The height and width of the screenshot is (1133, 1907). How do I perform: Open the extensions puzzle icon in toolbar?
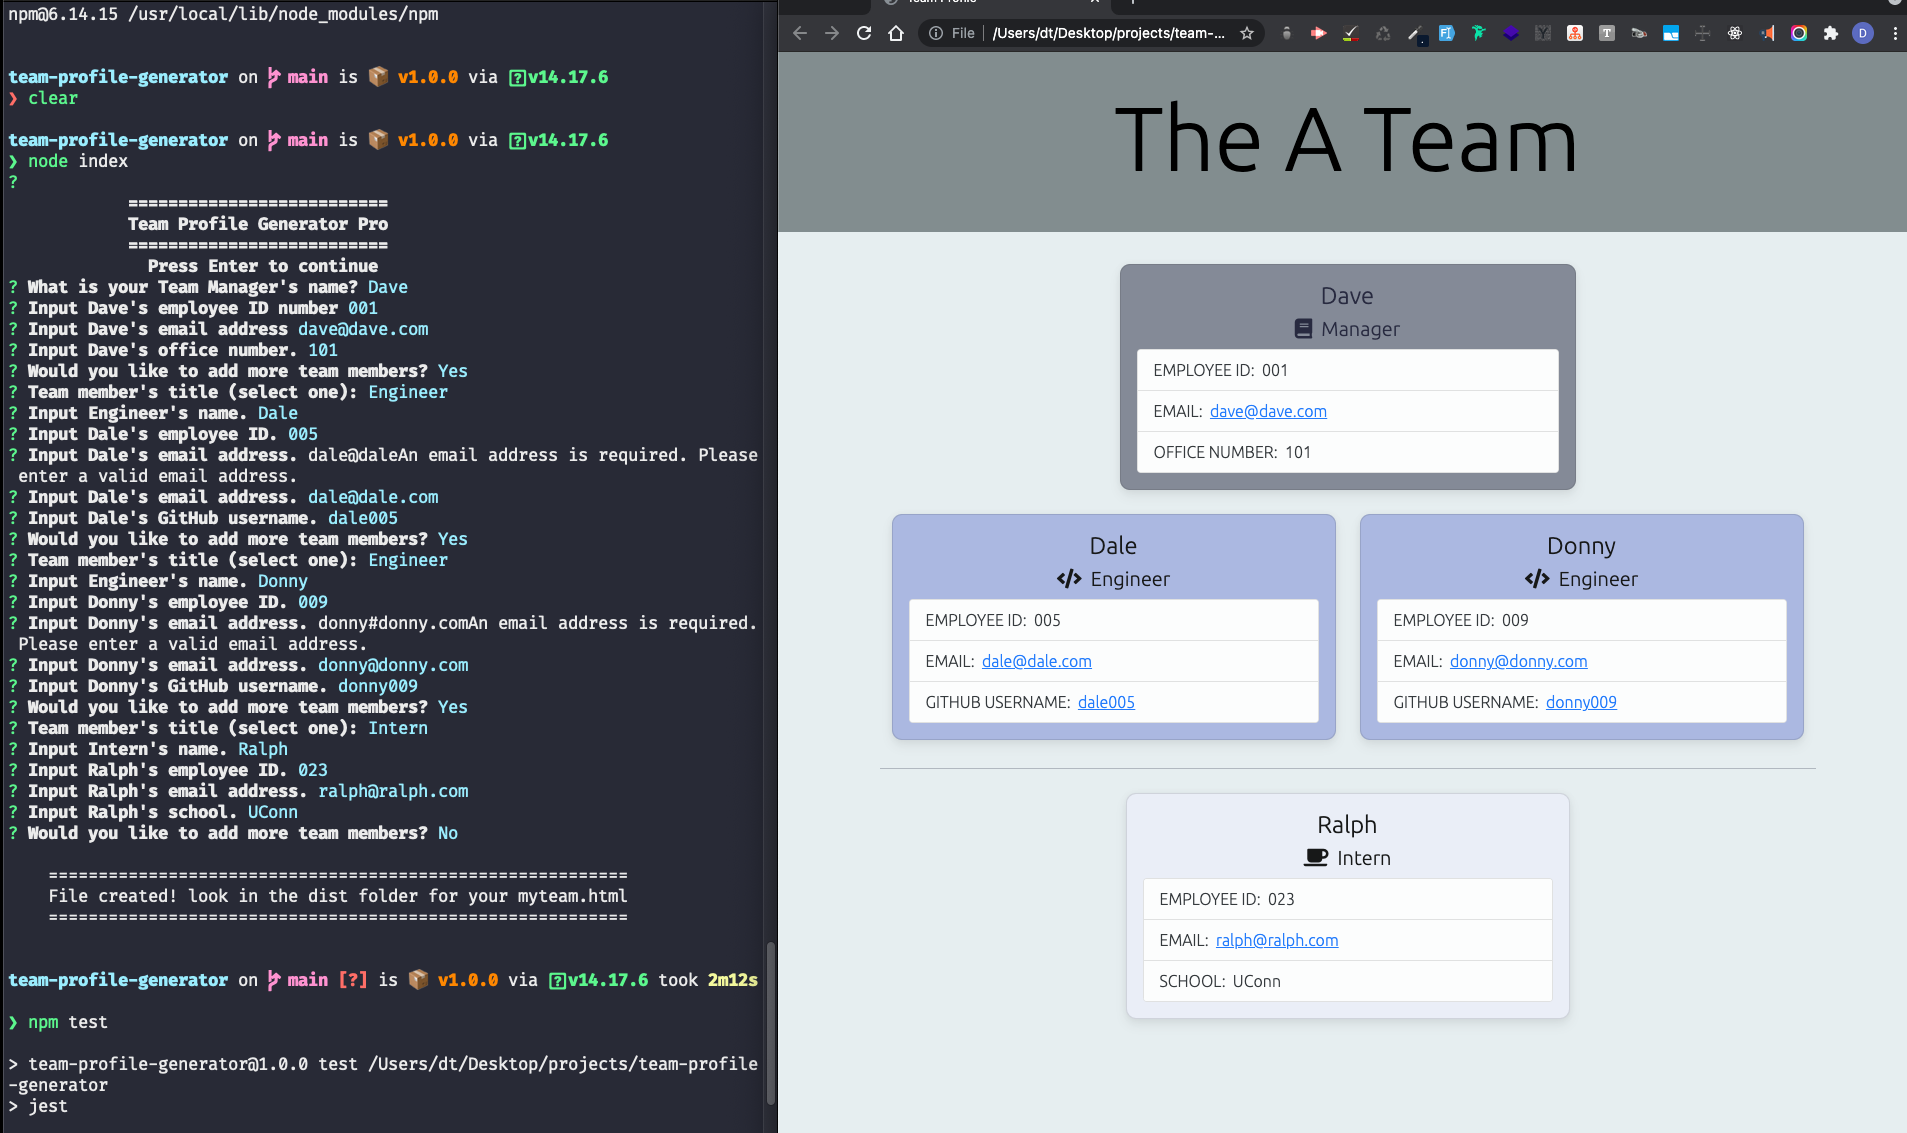point(1829,33)
